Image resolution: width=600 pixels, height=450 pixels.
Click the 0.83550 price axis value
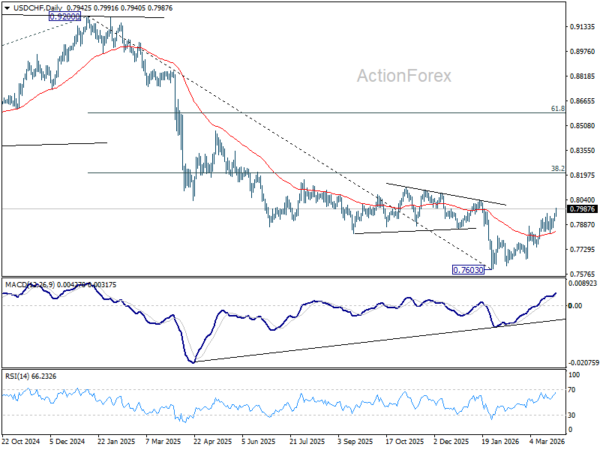582,150
